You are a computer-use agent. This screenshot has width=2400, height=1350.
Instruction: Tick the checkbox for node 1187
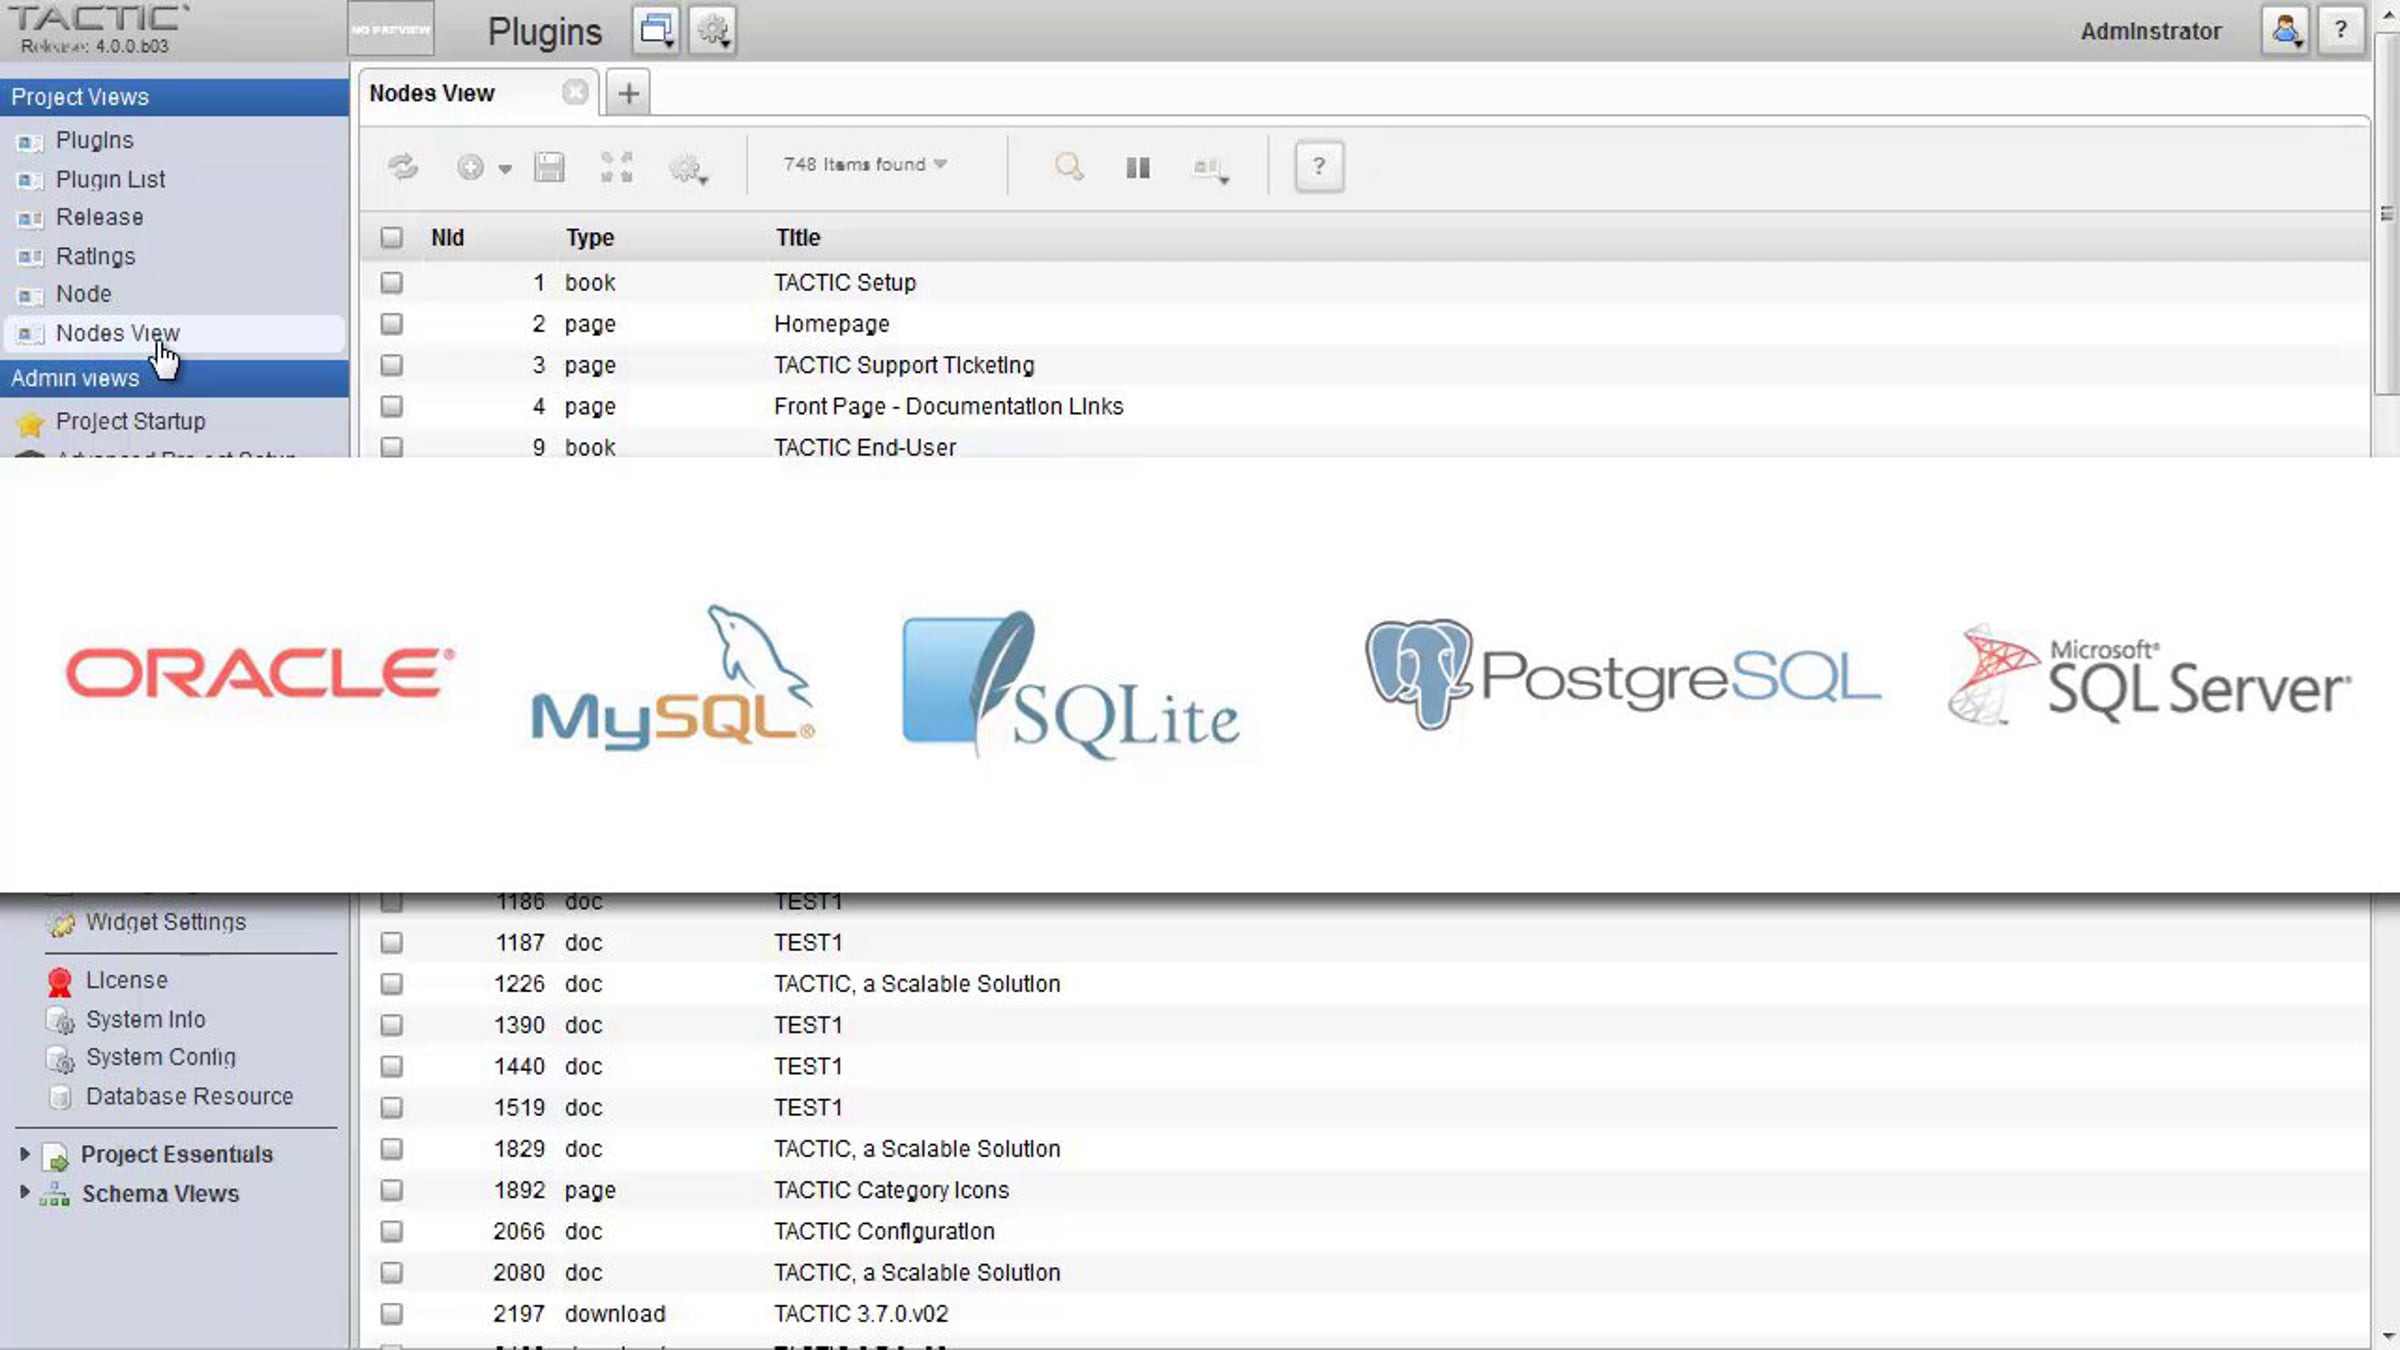click(391, 943)
